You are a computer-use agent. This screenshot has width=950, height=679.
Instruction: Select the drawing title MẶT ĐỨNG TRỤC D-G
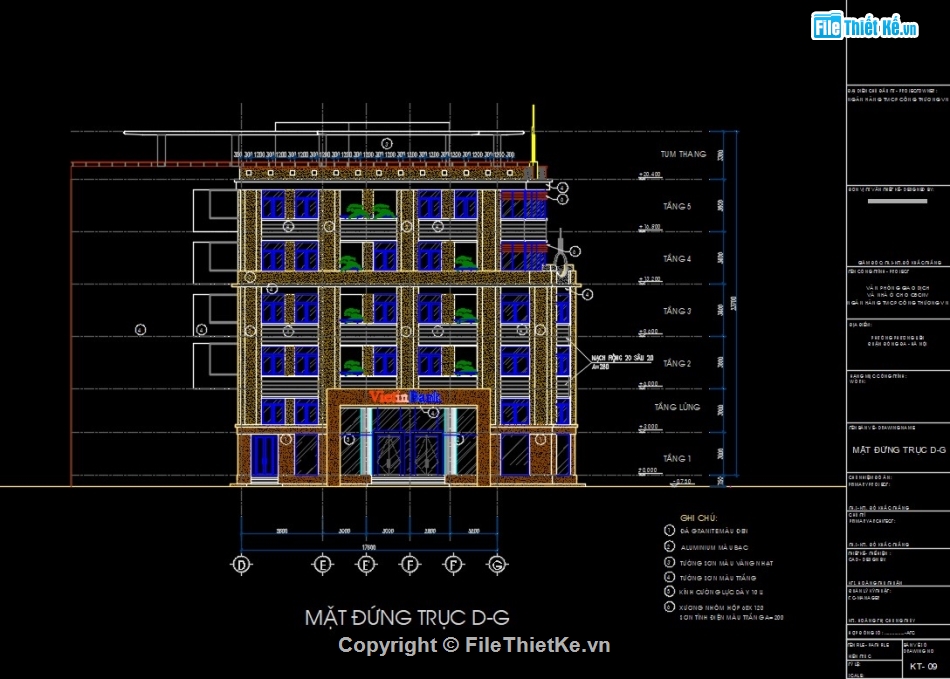[x=407, y=617]
